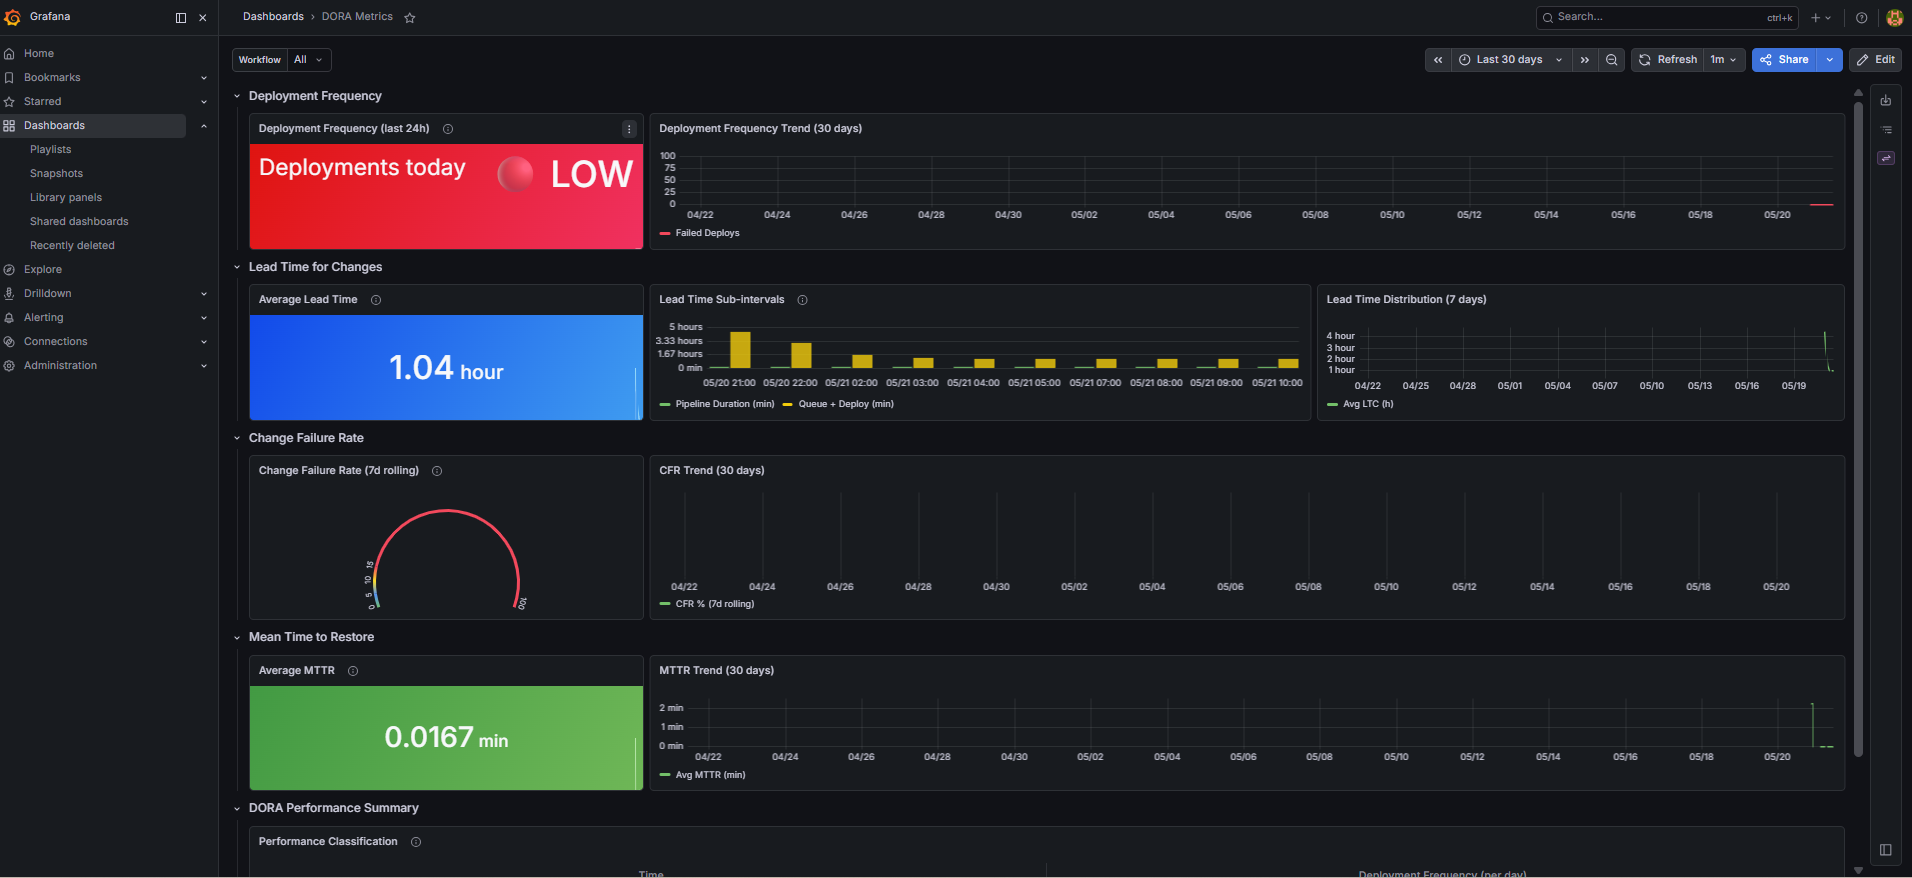Close the navigation menu with X
The width and height of the screenshot is (1912, 878).
[x=203, y=18]
